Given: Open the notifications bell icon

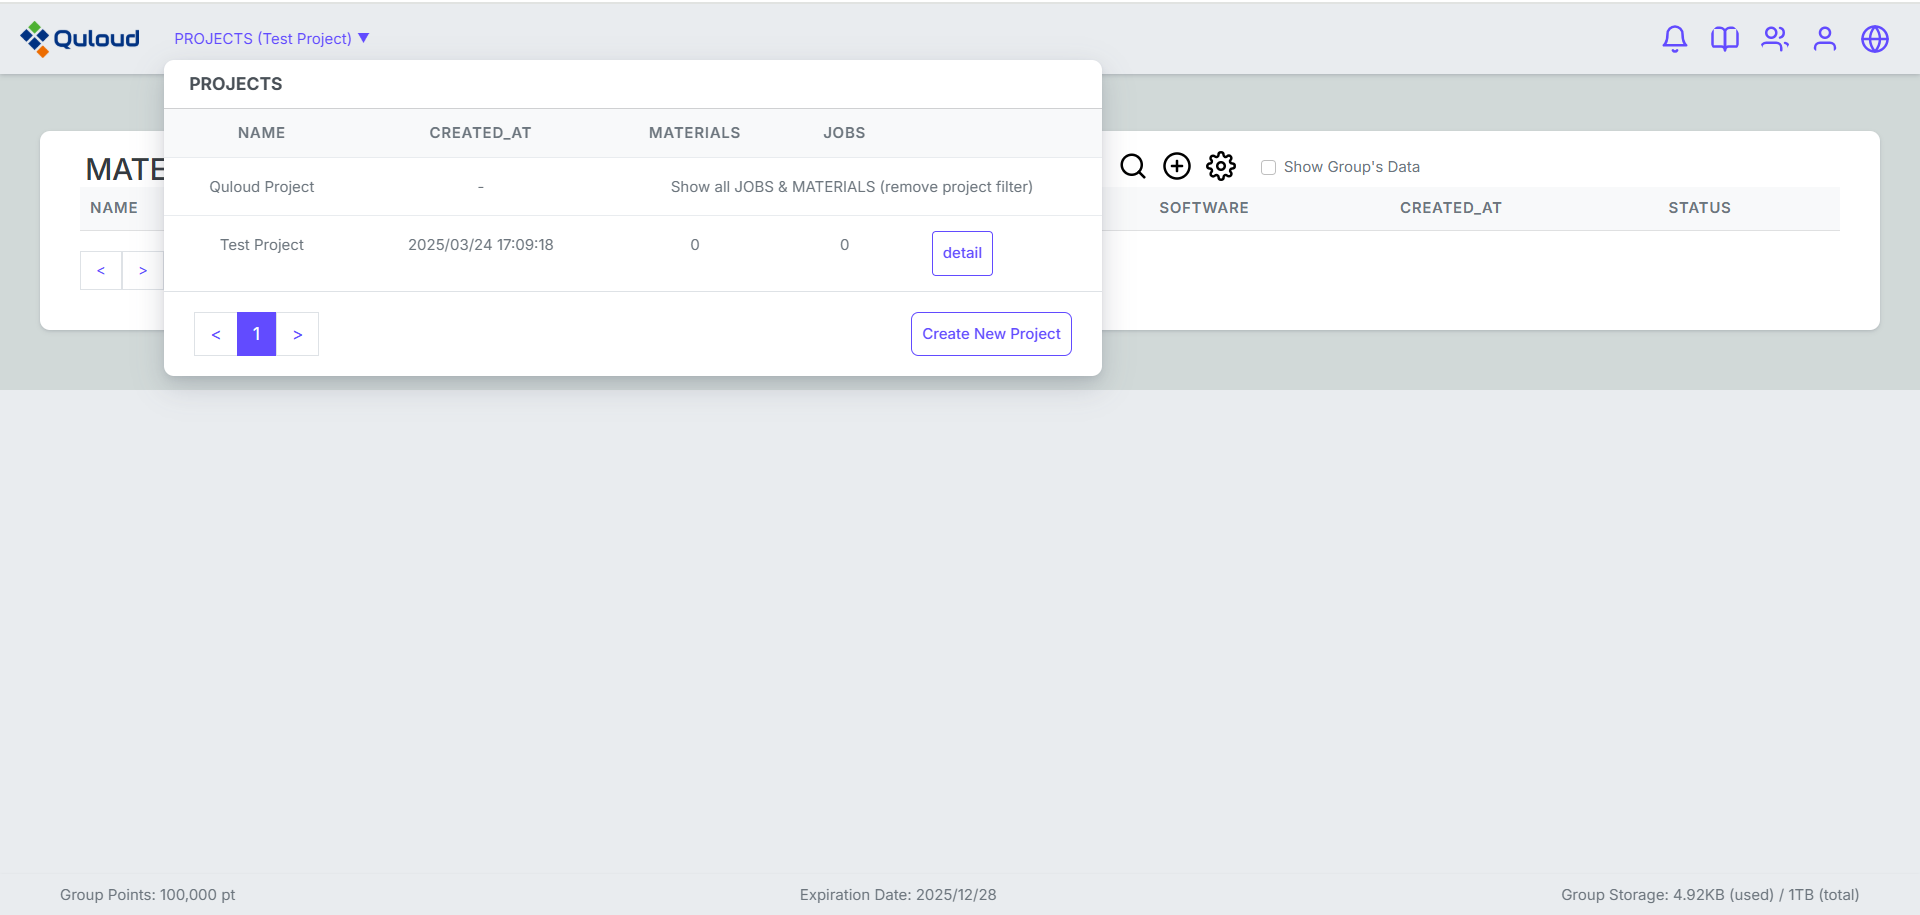Looking at the screenshot, I should click(x=1674, y=39).
